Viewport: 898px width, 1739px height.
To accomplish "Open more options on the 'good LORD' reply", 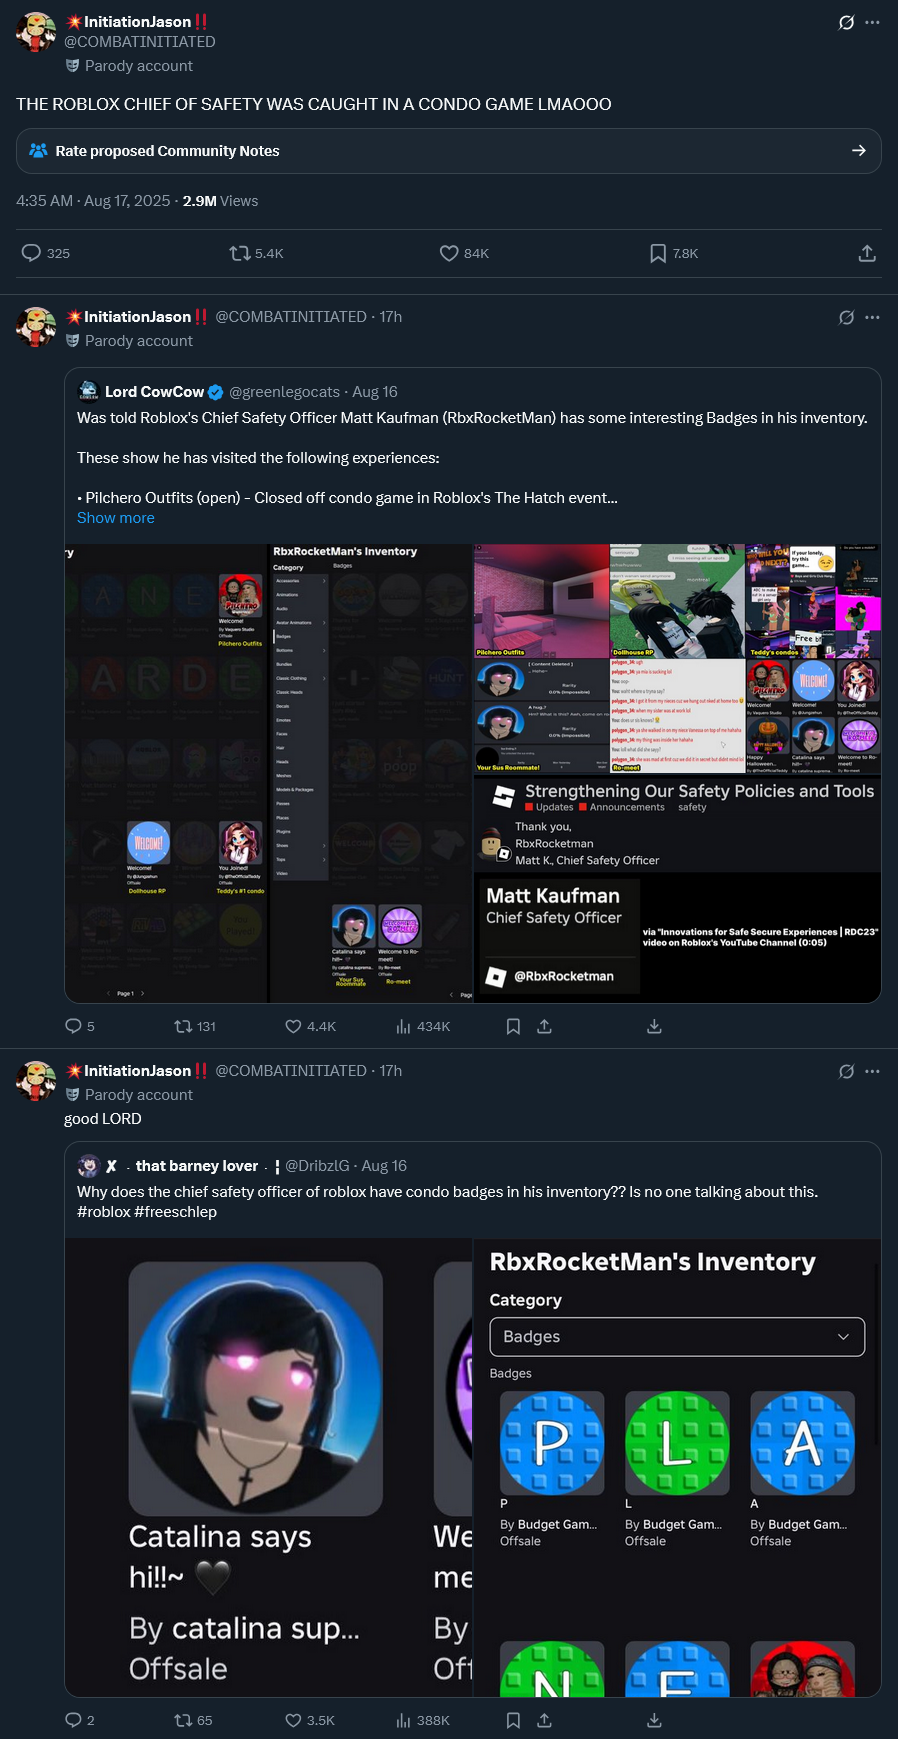I will coord(873,1071).
